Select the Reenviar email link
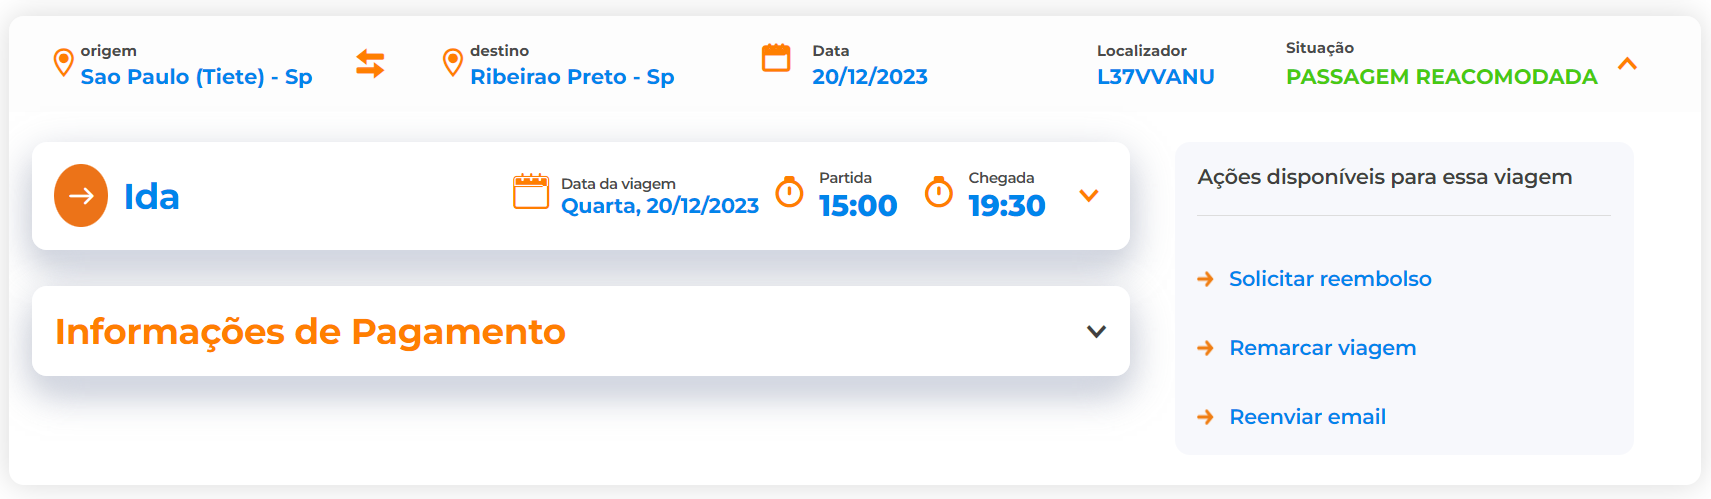Screen dimensions: 1711x499 1307,417
